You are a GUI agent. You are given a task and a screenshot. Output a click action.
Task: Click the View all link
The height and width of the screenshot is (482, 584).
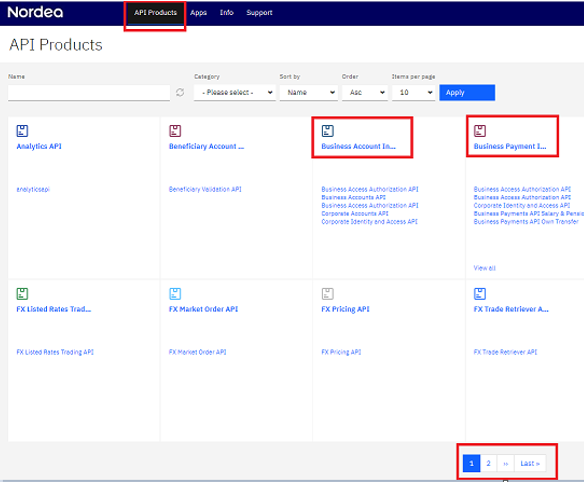click(485, 268)
